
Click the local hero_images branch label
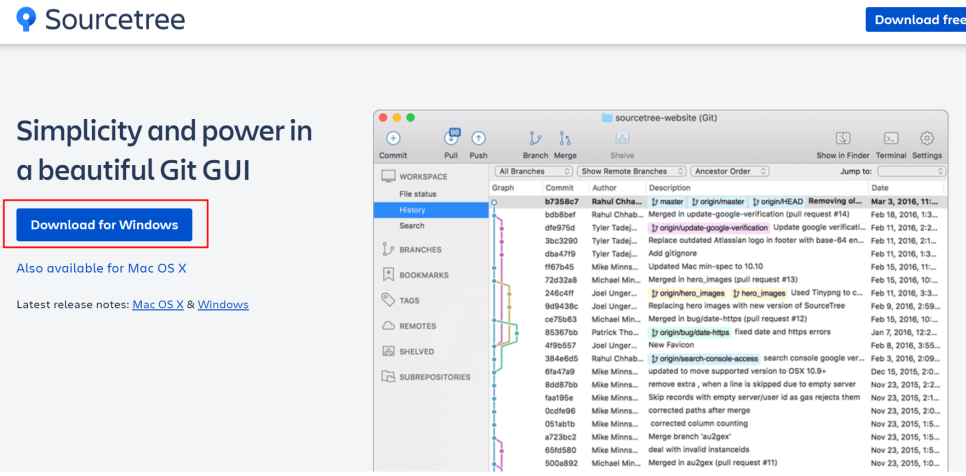759,293
